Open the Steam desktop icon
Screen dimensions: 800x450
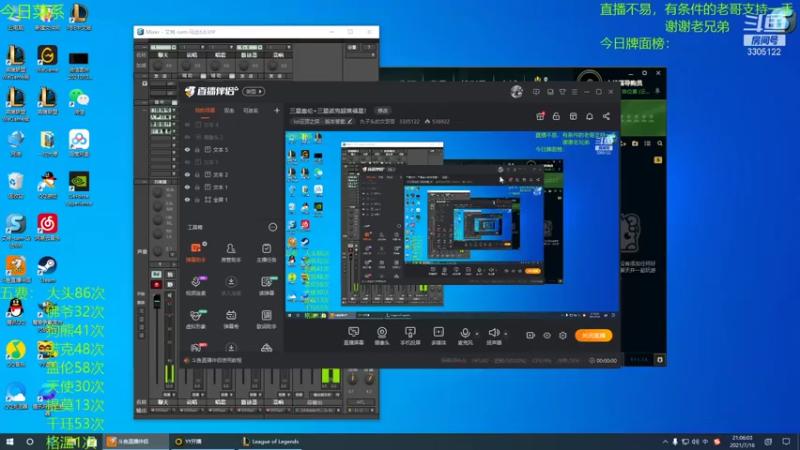[x=47, y=270]
